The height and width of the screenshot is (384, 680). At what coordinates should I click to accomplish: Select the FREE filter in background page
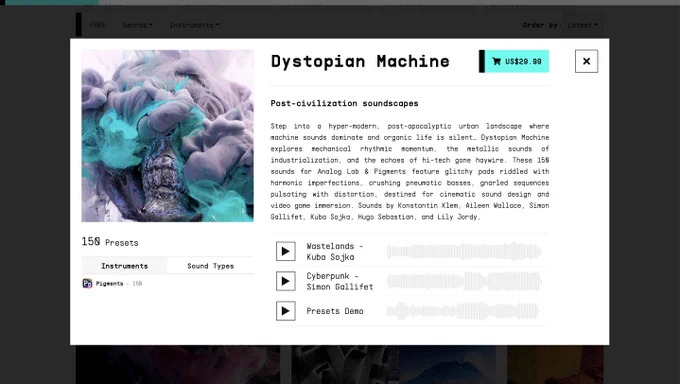pyautogui.click(x=98, y=25)
